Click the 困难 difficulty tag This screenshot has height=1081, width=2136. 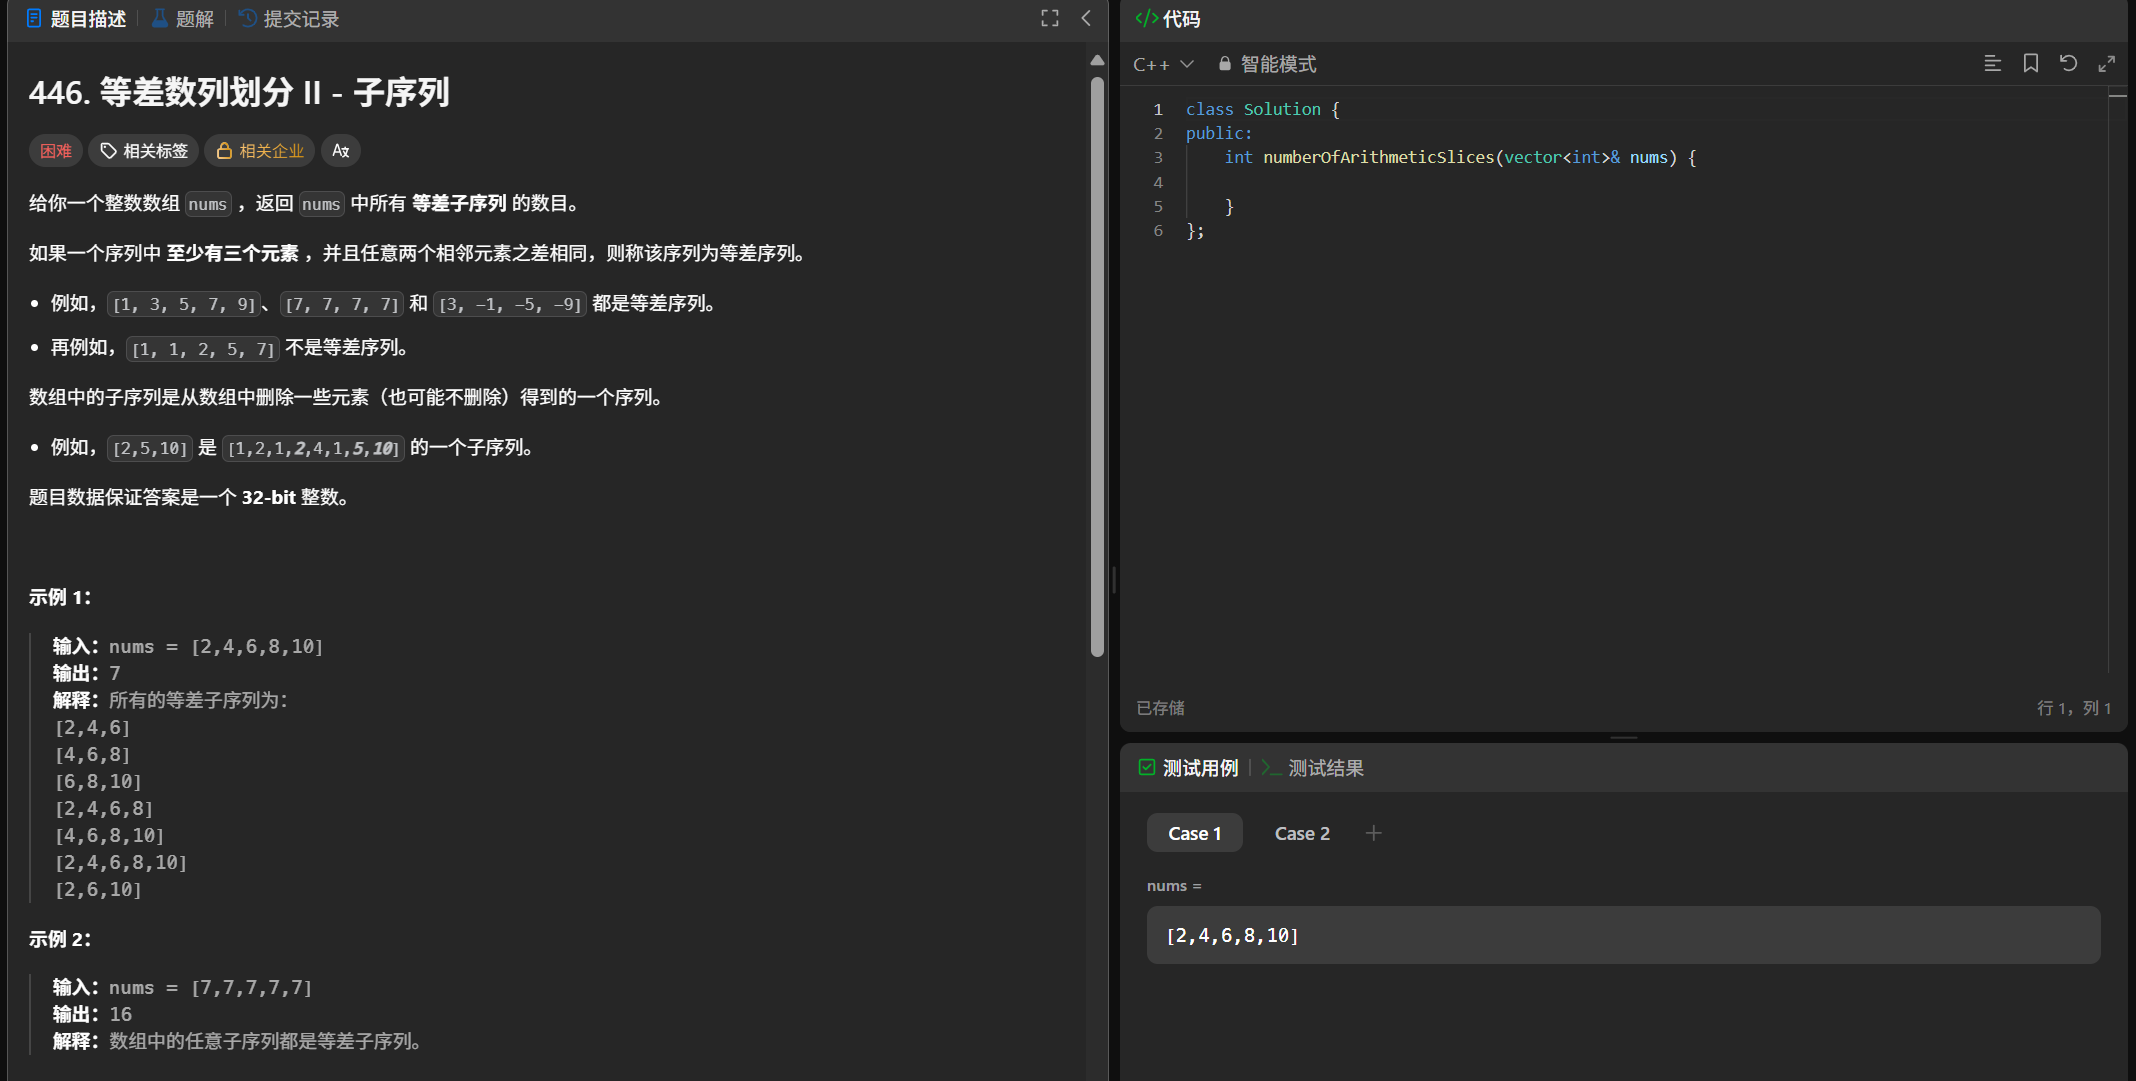click(x=56, y=151)
